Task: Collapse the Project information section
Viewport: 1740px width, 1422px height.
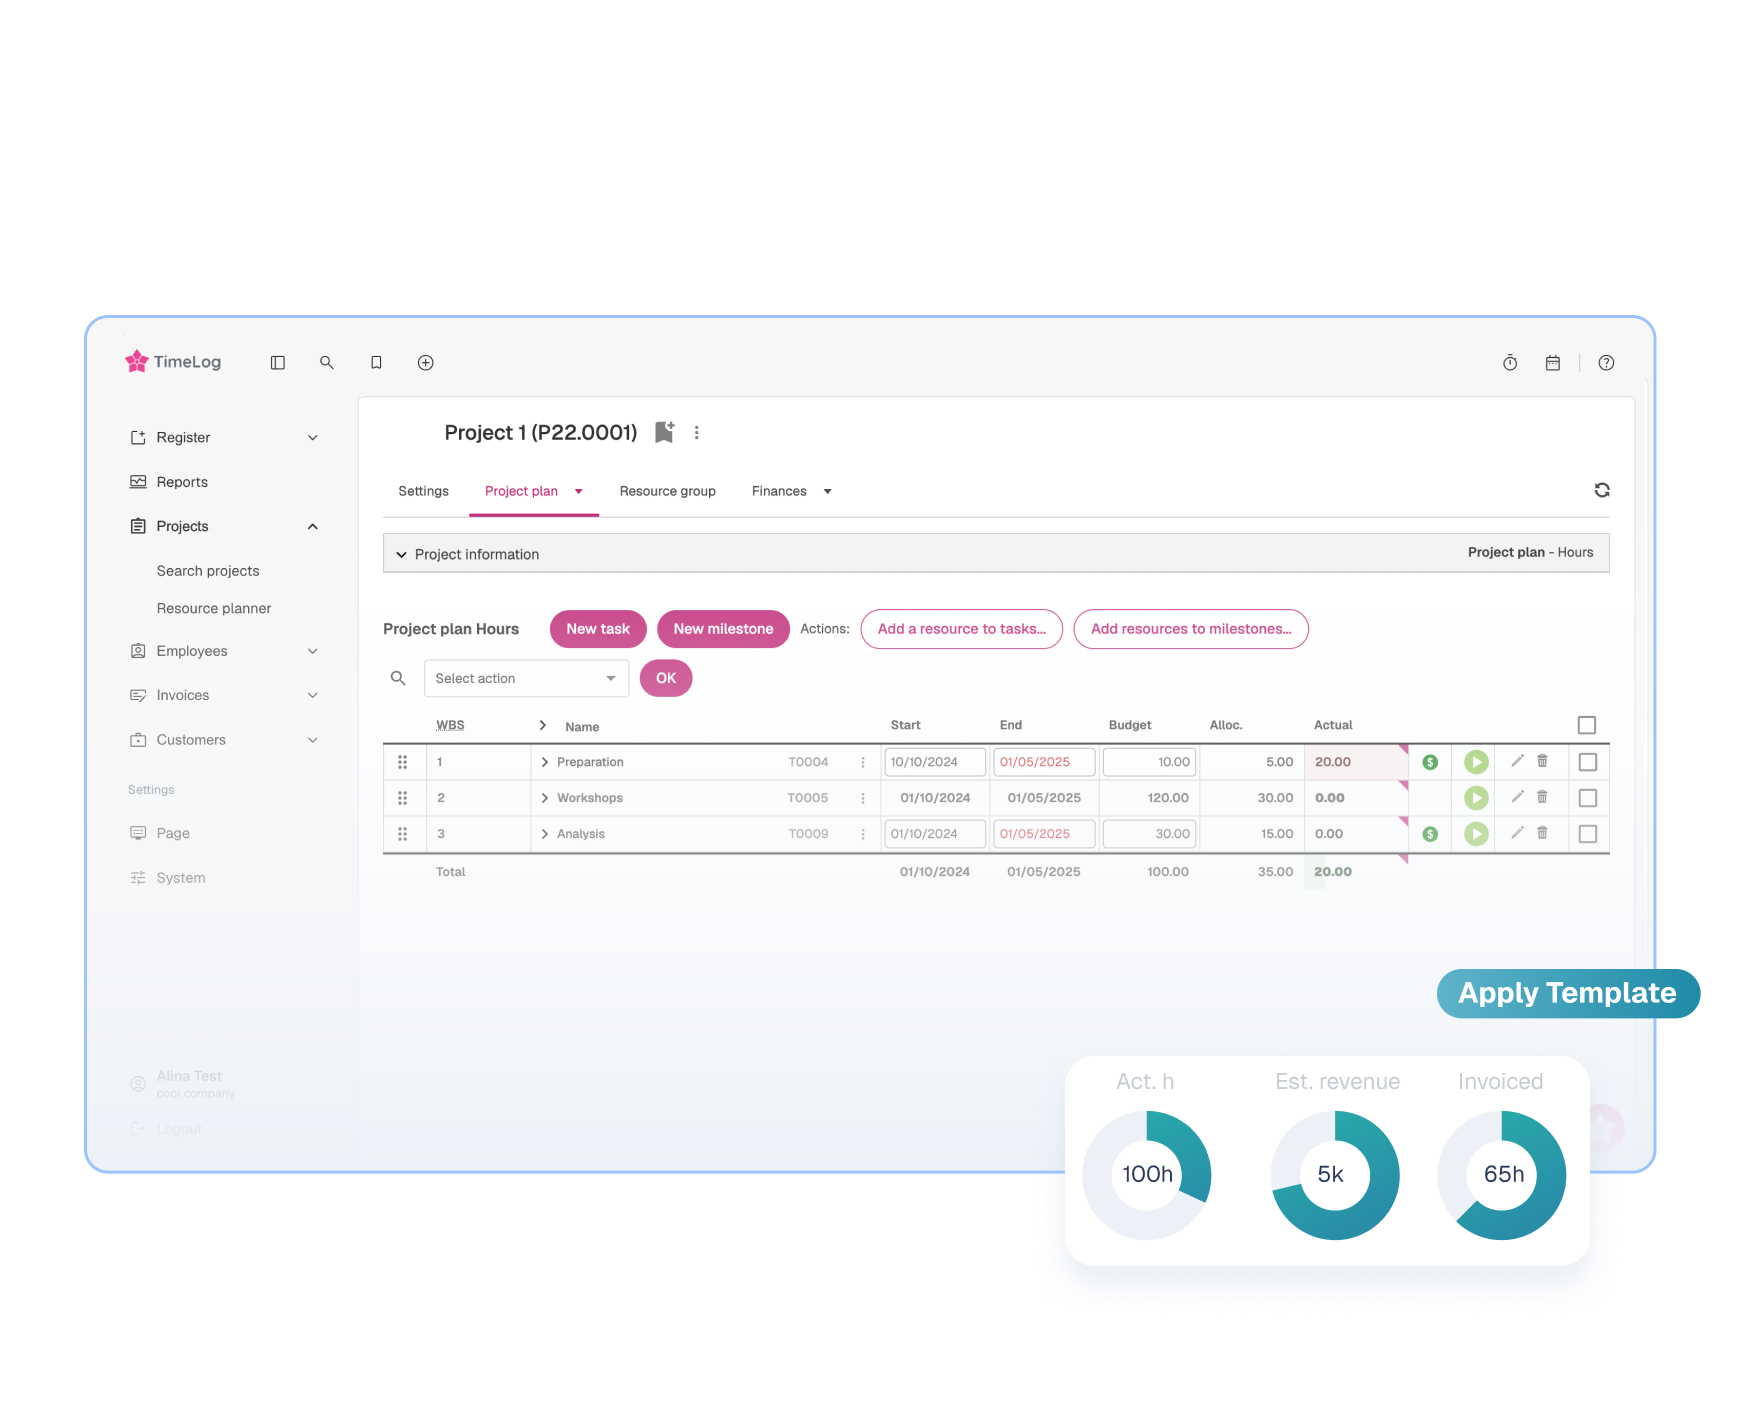Action: click(x=402, y=554)
